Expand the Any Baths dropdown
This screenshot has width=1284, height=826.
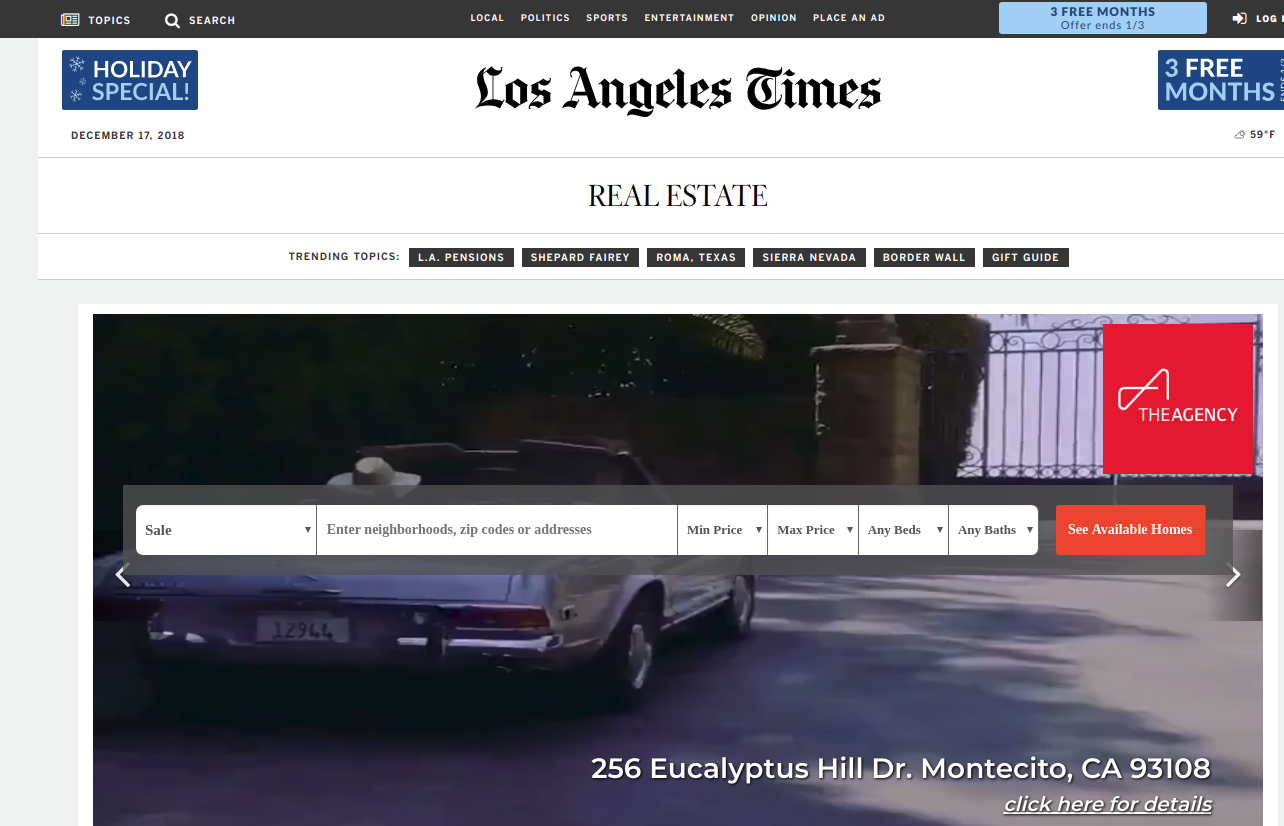pos(993,530)
